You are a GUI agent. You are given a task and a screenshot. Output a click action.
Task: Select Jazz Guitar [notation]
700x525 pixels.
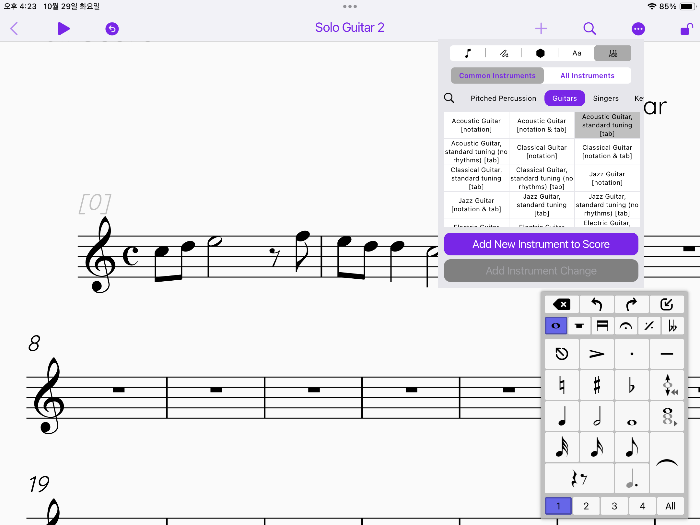(607, 178)
